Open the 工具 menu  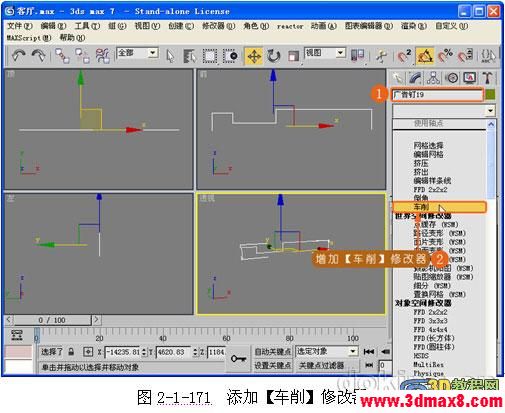click(x=87, y=26)
